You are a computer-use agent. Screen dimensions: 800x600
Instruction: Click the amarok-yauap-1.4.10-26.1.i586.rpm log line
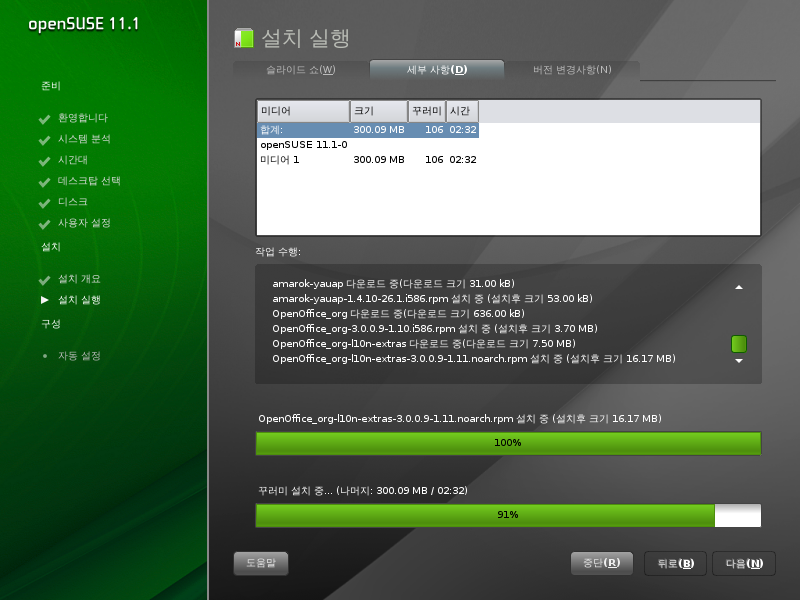click(432, 298)
